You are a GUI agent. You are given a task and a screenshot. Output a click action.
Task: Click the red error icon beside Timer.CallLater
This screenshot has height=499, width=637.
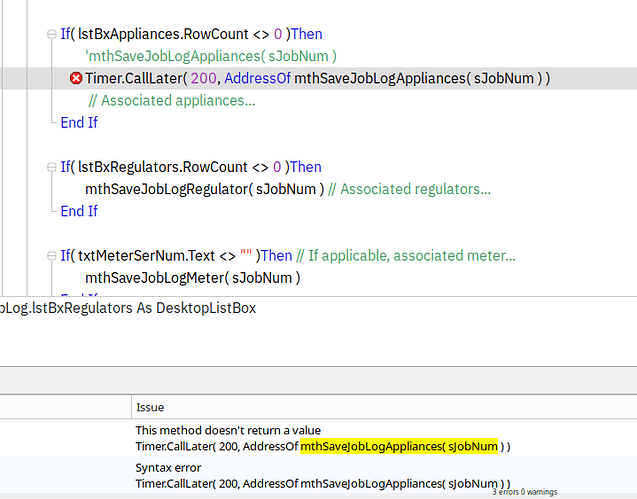tap(76, 78)
